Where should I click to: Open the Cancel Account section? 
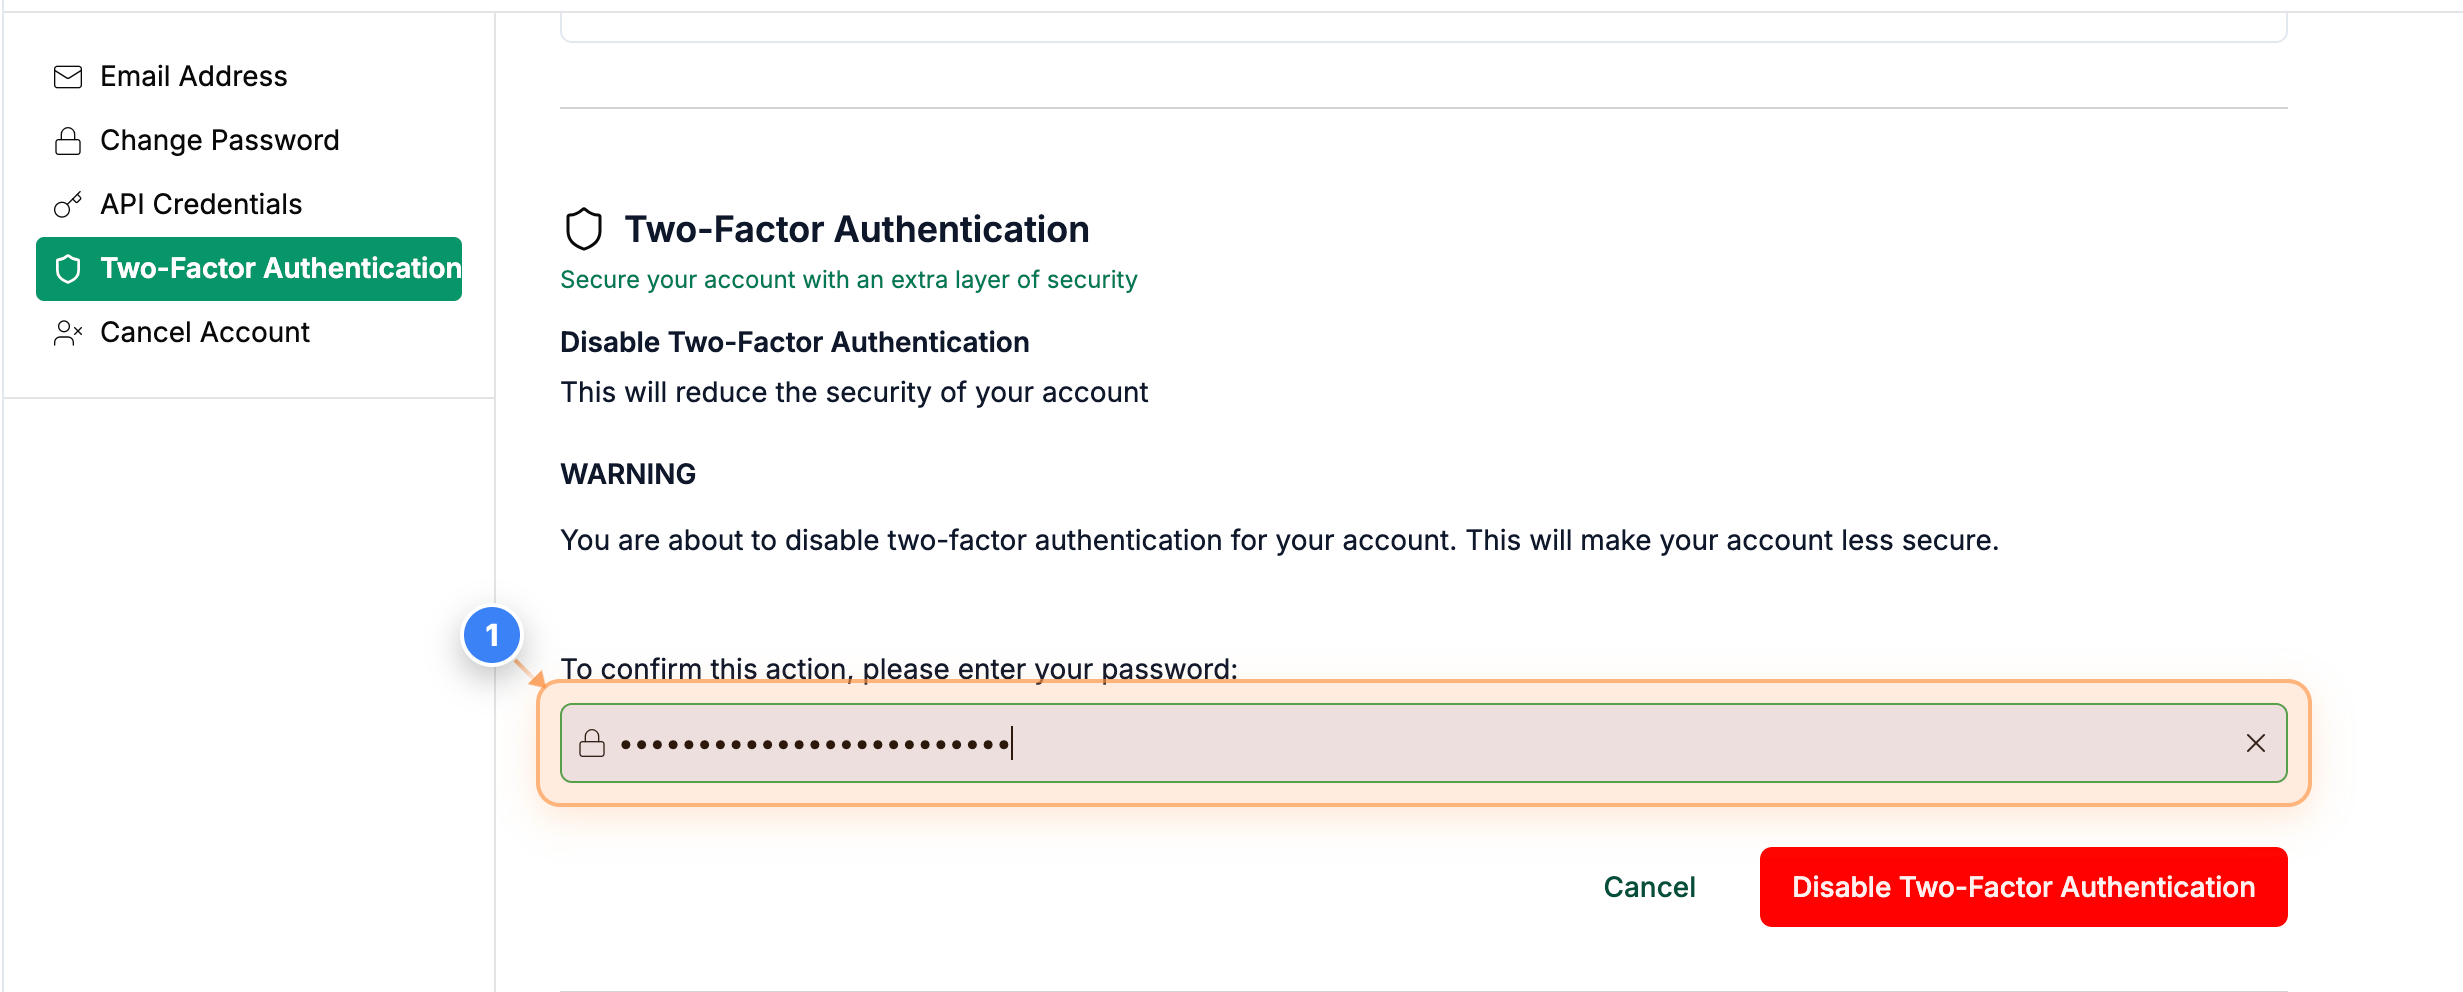tap(204, 332)
